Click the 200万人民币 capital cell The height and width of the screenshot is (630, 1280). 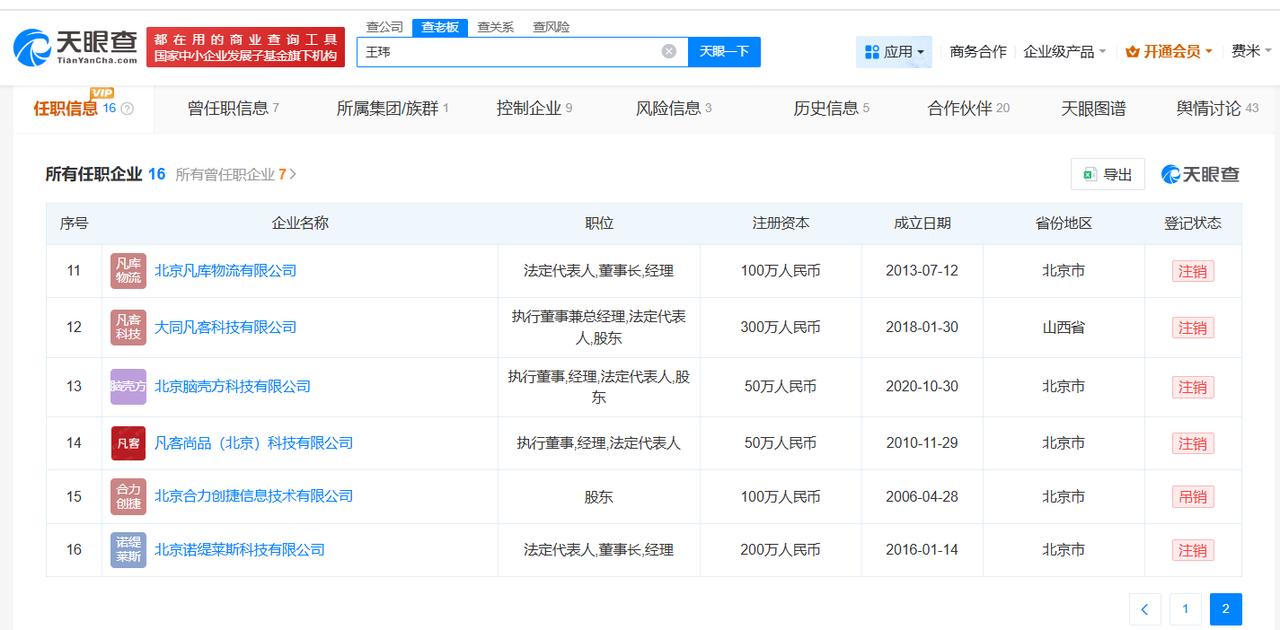coord(781,550)
